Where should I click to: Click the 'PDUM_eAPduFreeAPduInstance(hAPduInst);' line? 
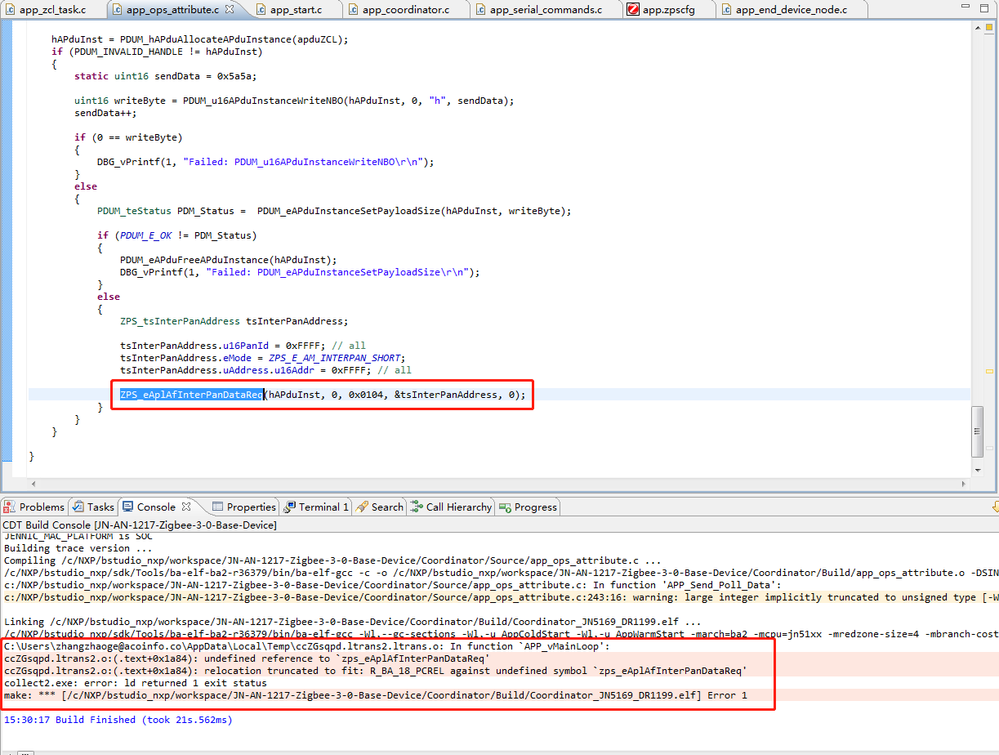click(228, 260)
